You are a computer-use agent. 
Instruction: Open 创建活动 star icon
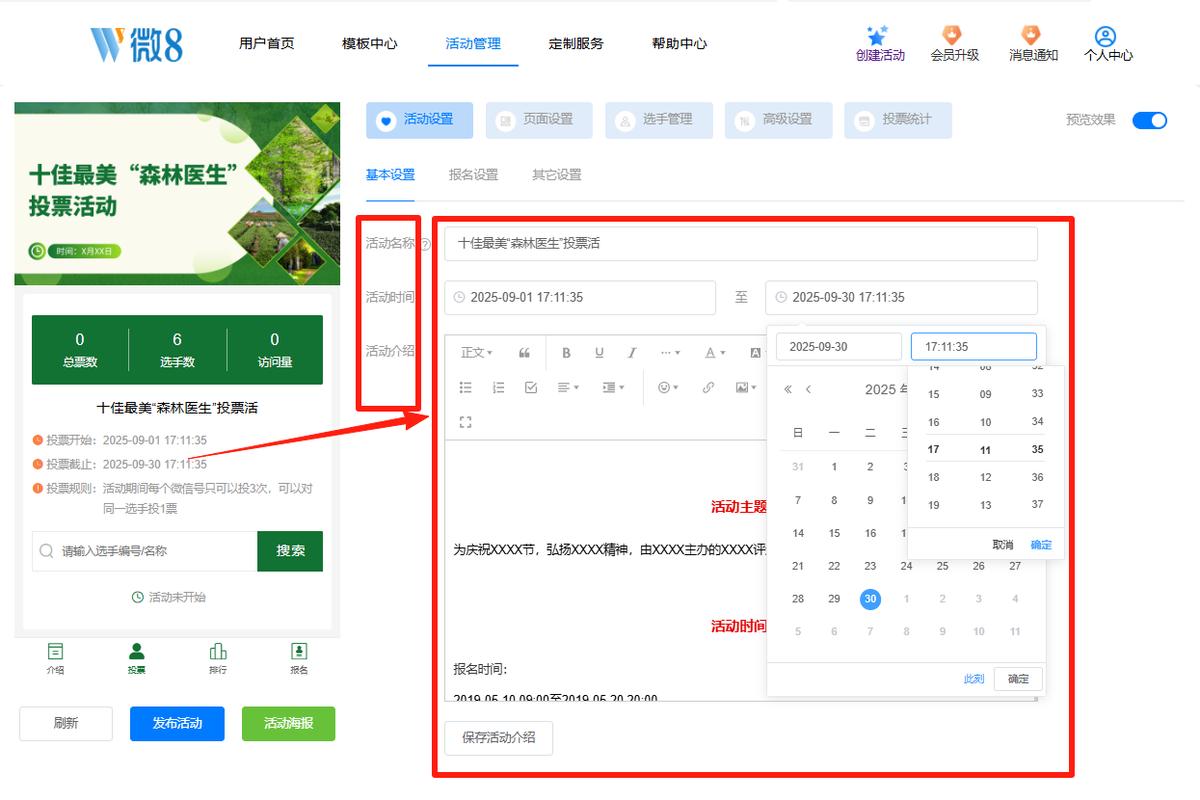[880, 45]
